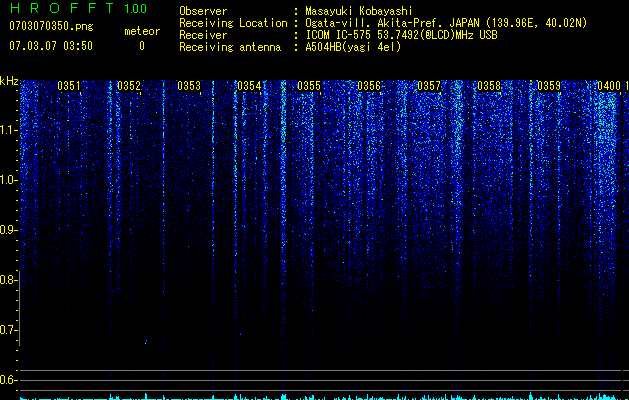This screenshot has width=629, height=400.
Task: Click the 0.9 frequency axis label
Action: click(7, 230)
